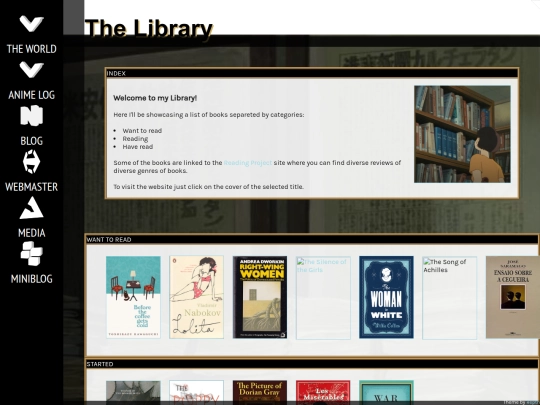The image size is (540, 405).
Task: Click The Woman in White cover
Action: (x=386, y=297)
